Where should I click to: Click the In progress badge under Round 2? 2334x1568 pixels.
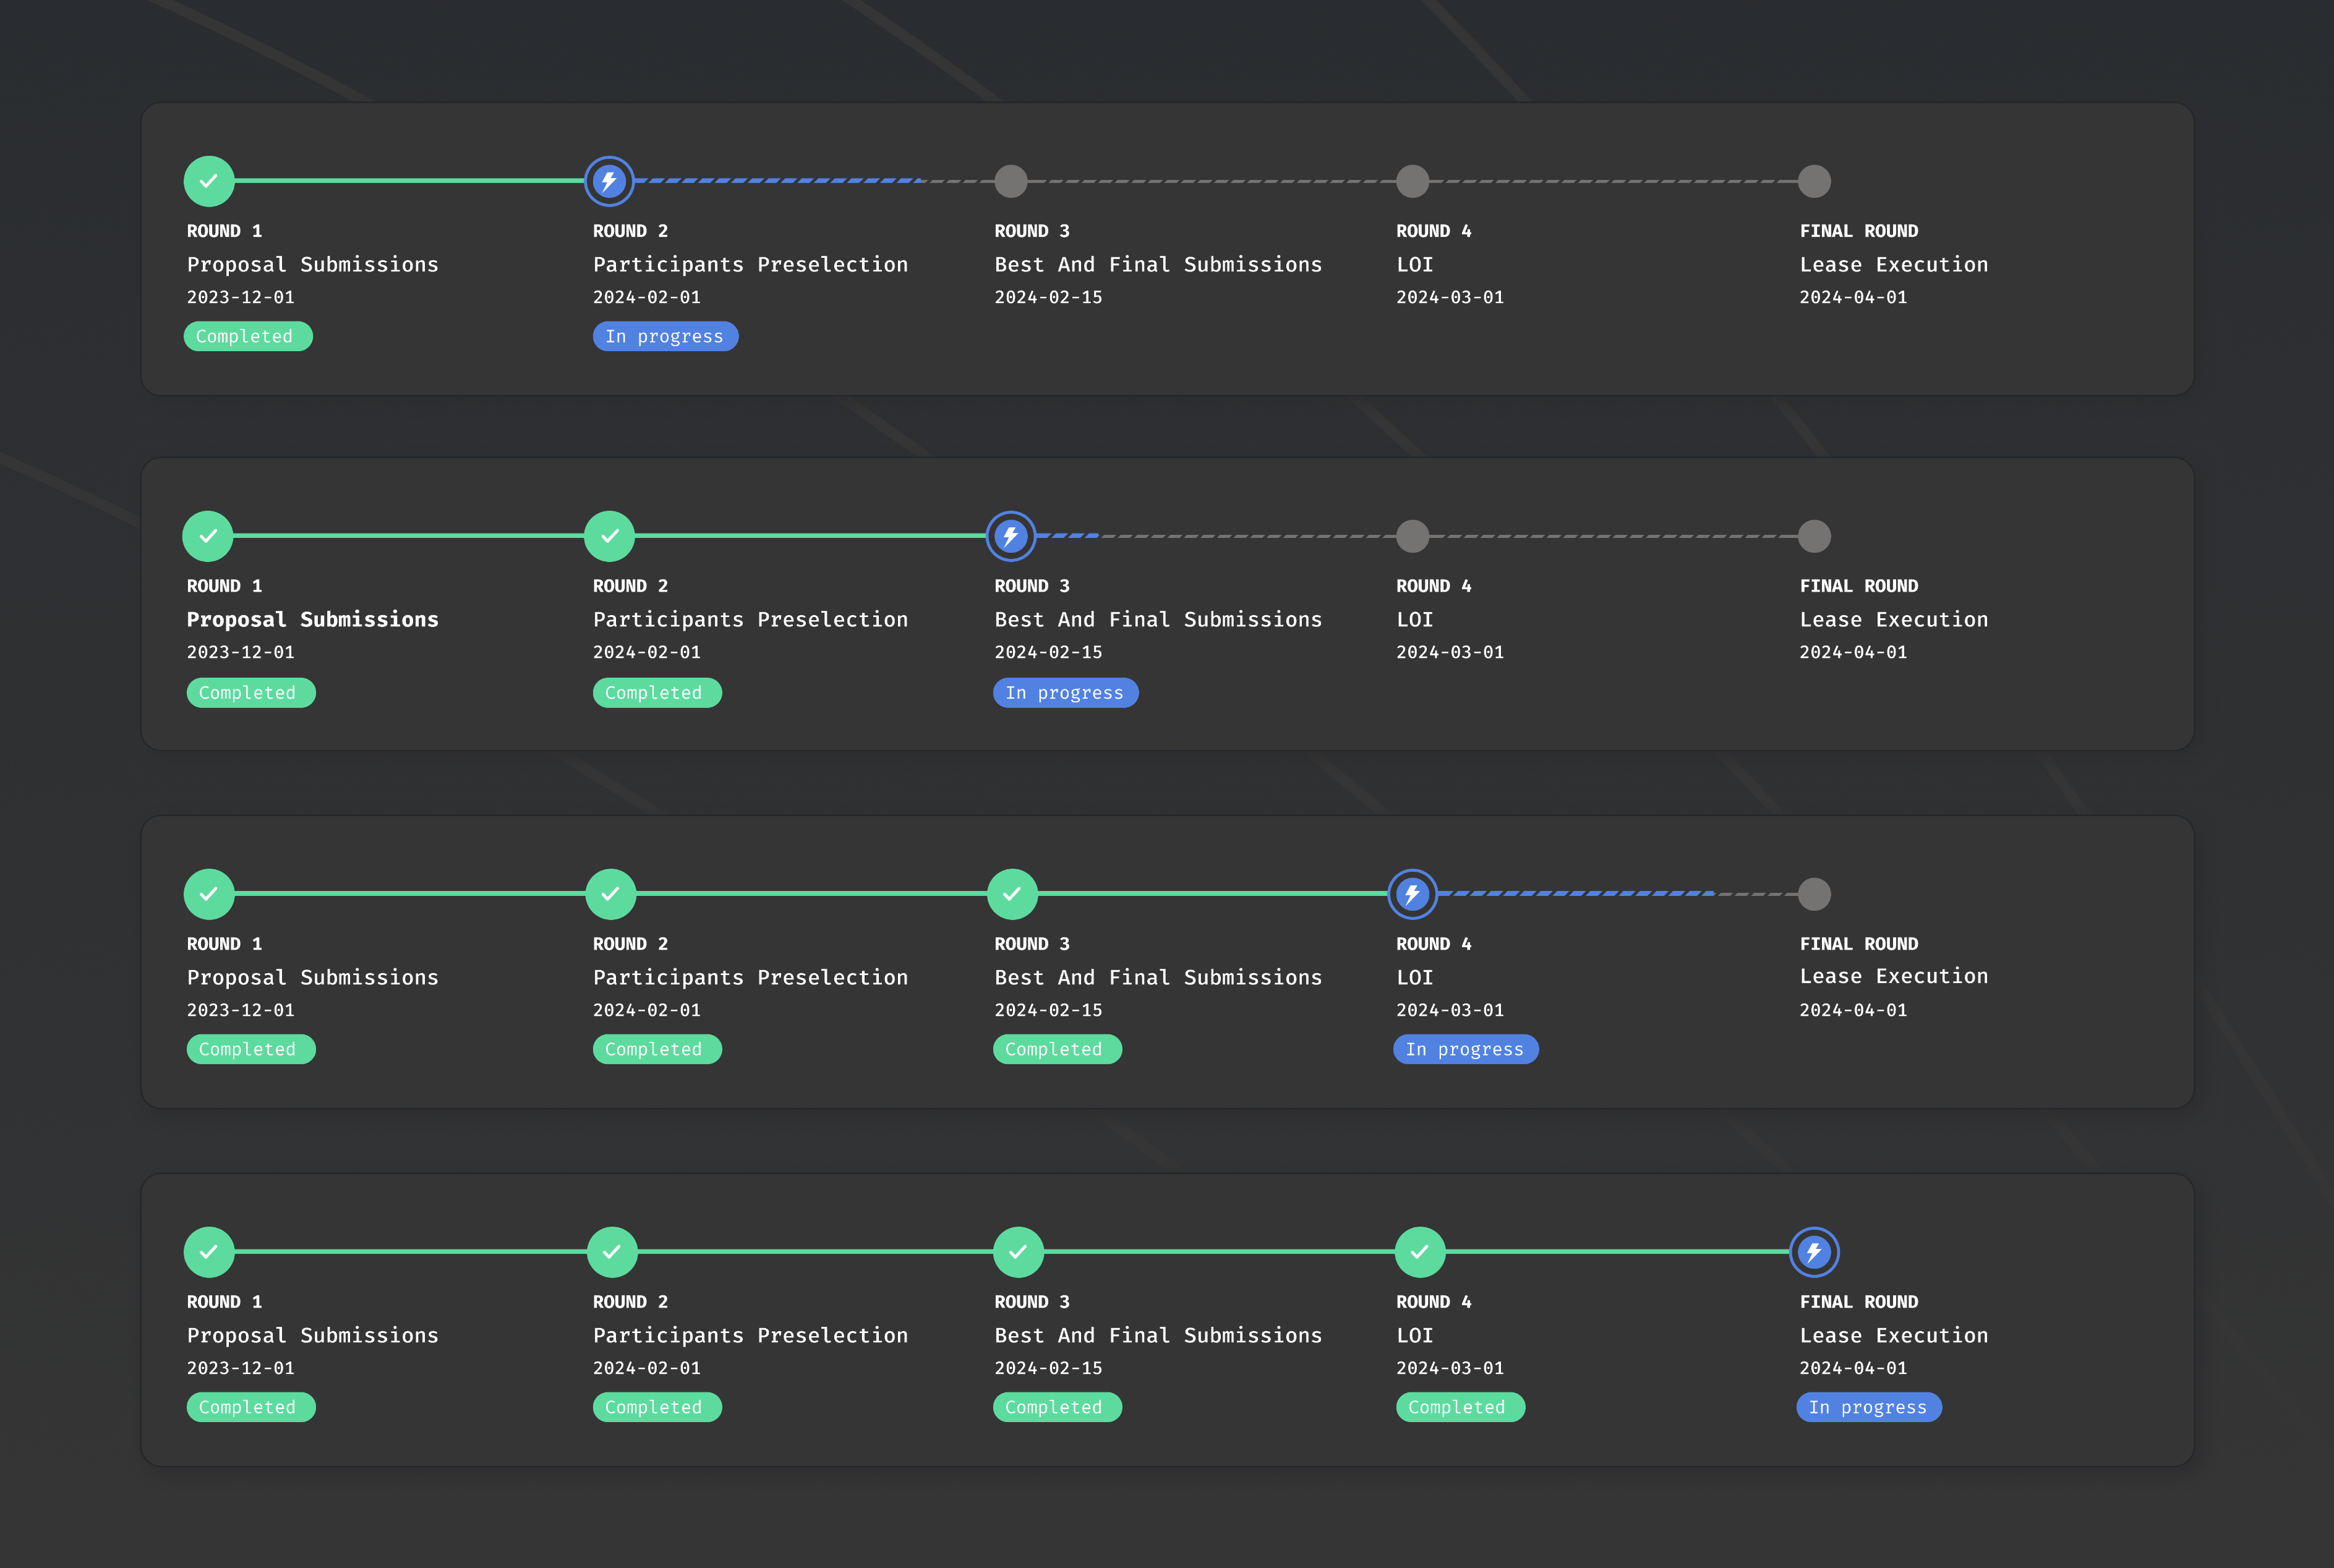tap(665, 336)
